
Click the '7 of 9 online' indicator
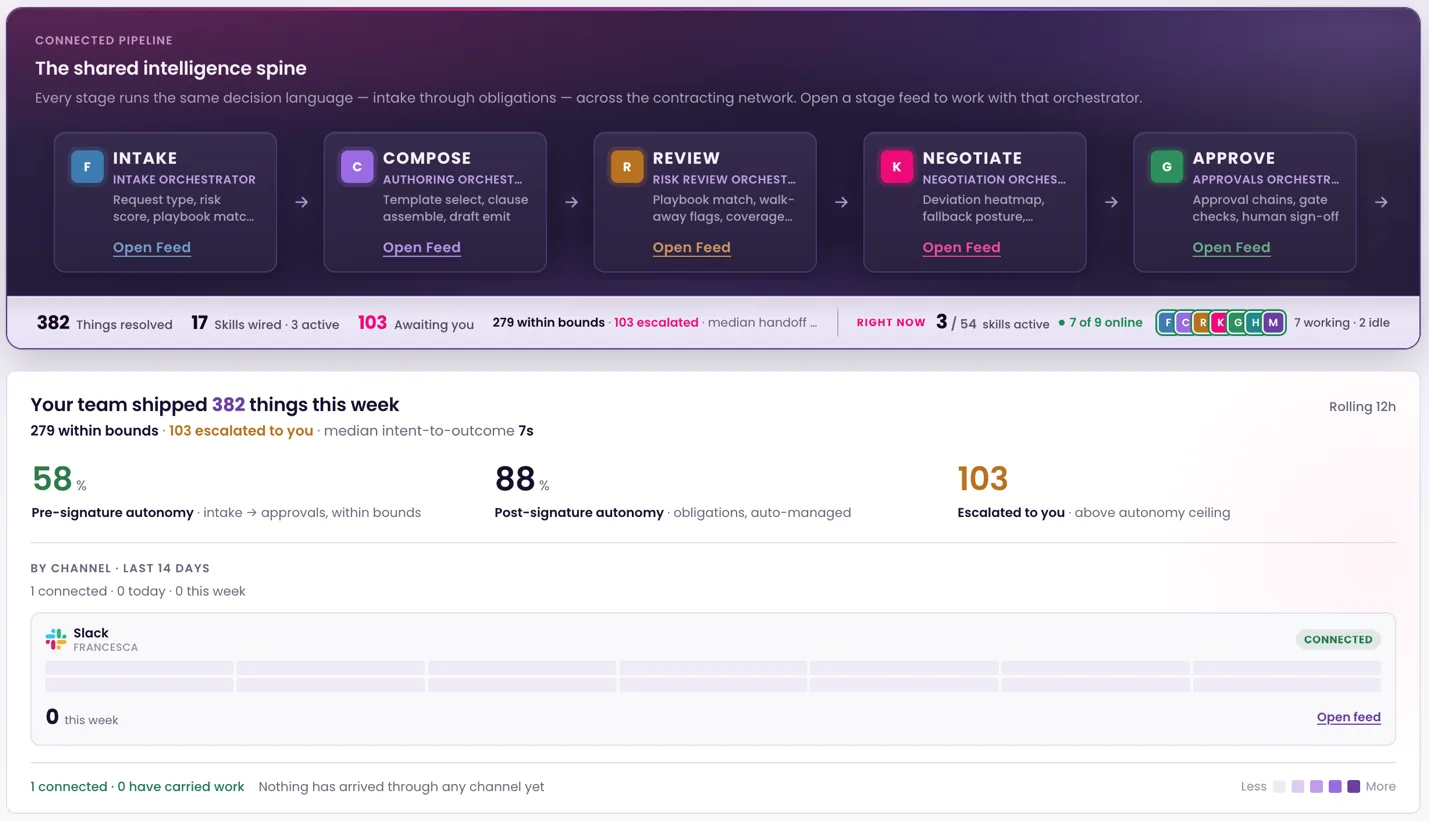(1100, 323)
